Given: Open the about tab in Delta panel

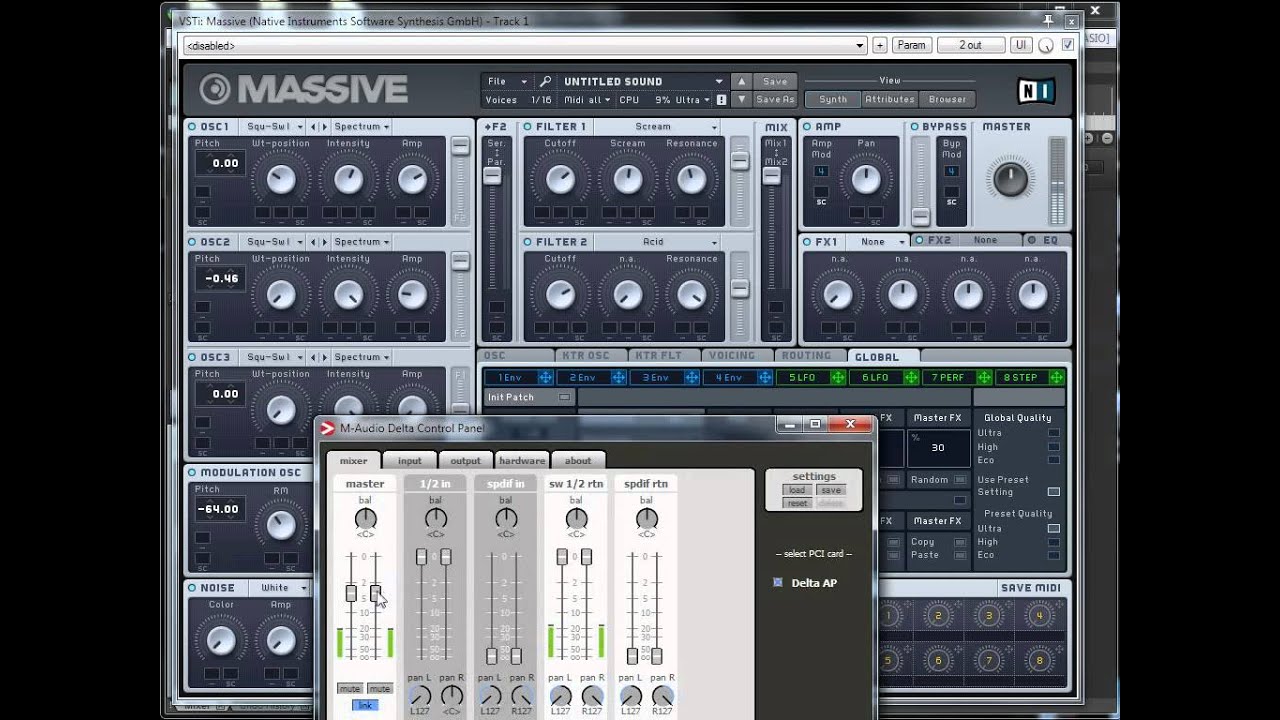Looking at the screenshot, I should (578, 461).
